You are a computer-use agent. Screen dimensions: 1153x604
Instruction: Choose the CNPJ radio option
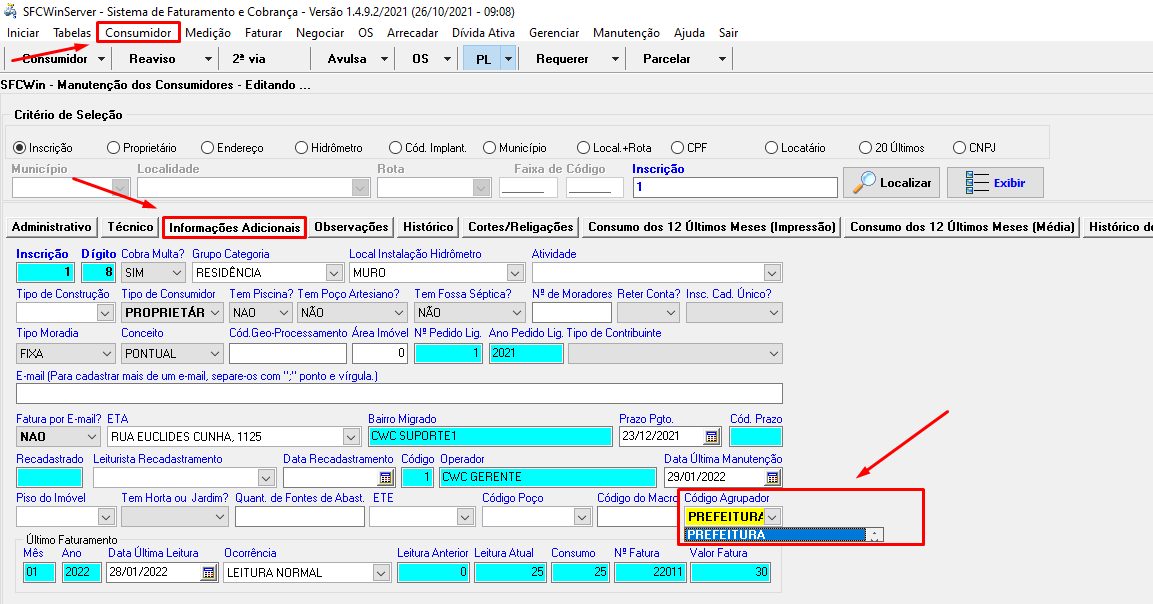click(960, 148)
